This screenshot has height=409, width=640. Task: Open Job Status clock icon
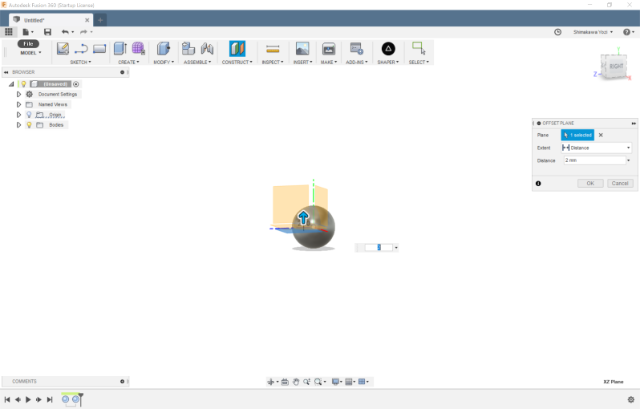point(558,32)
